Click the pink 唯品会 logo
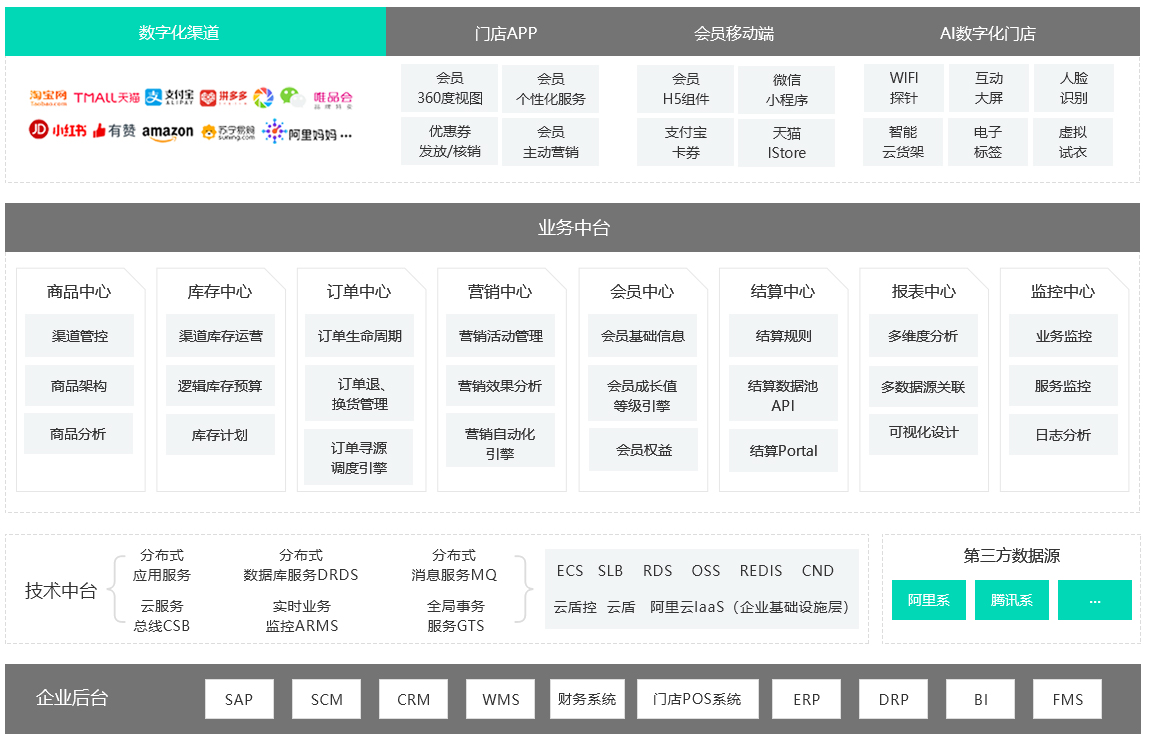This screenshot has width=1149, height=746. tap(333, 99)
